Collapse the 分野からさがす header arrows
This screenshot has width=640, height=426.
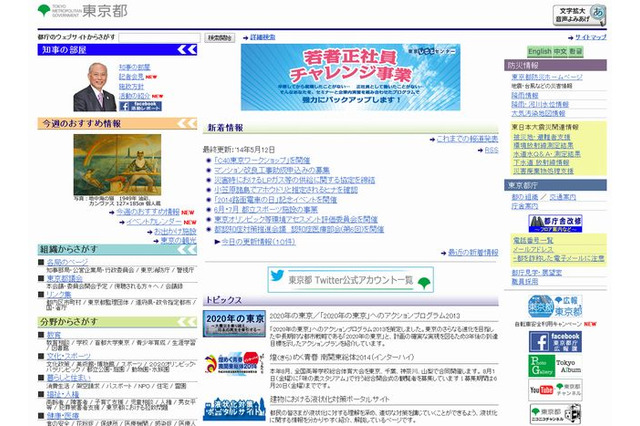187,322
